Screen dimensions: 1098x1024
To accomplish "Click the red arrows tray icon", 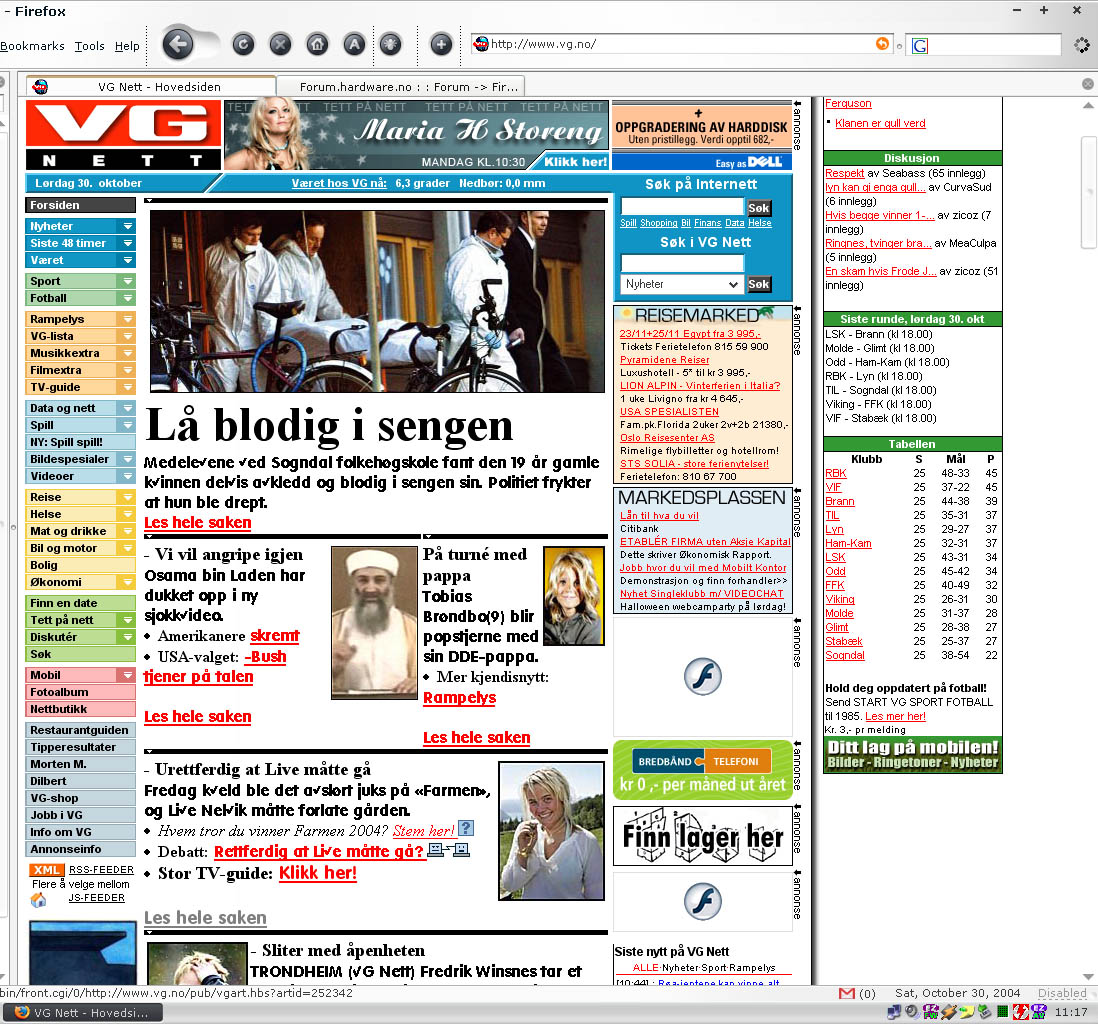I will [x=1020, y=1011].
